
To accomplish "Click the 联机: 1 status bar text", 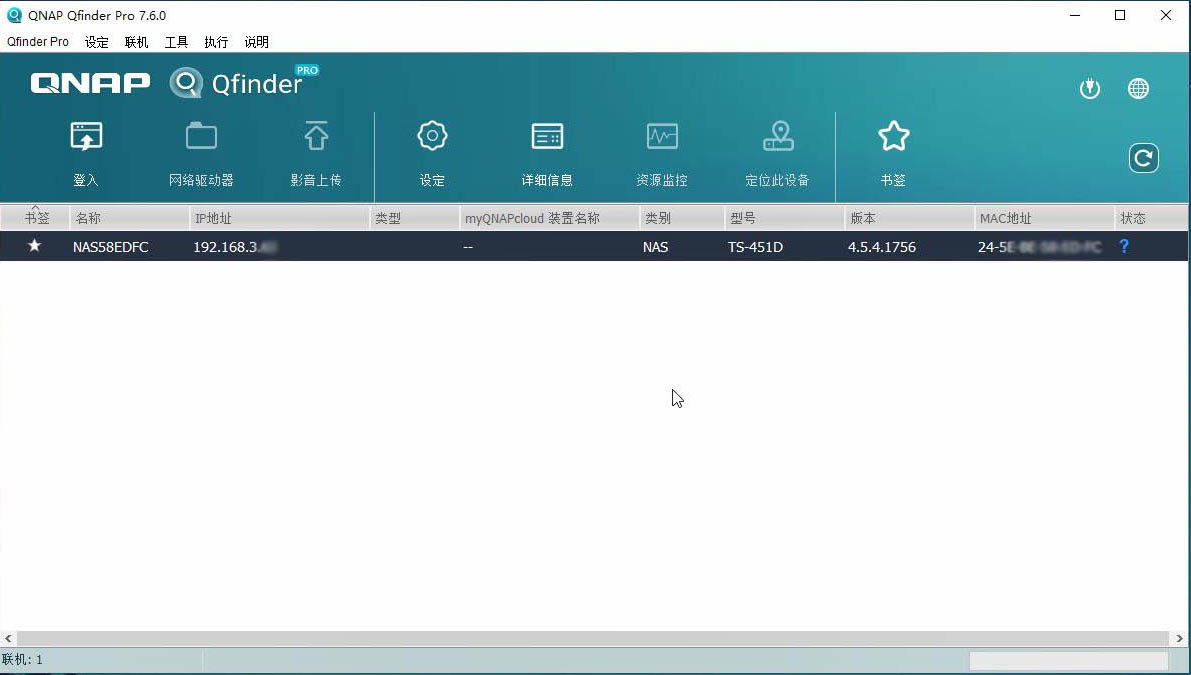I will click(x=23, y=659).
